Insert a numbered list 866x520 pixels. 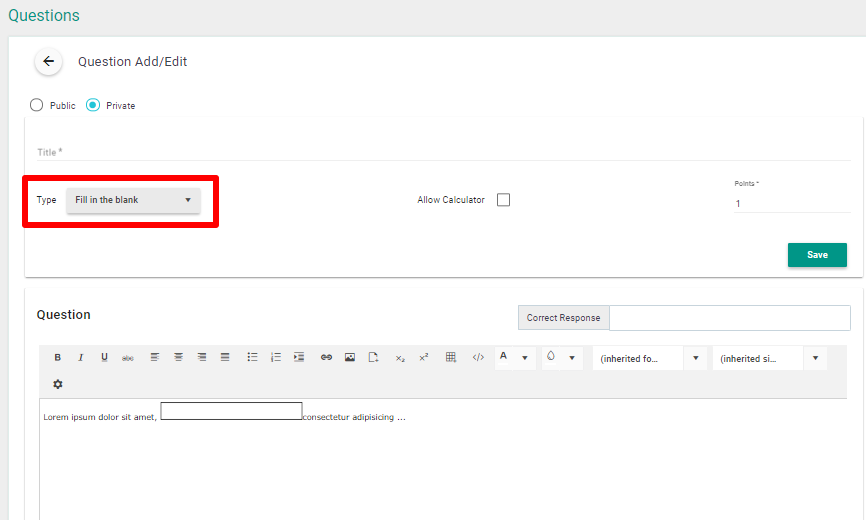tap(276, 358)
